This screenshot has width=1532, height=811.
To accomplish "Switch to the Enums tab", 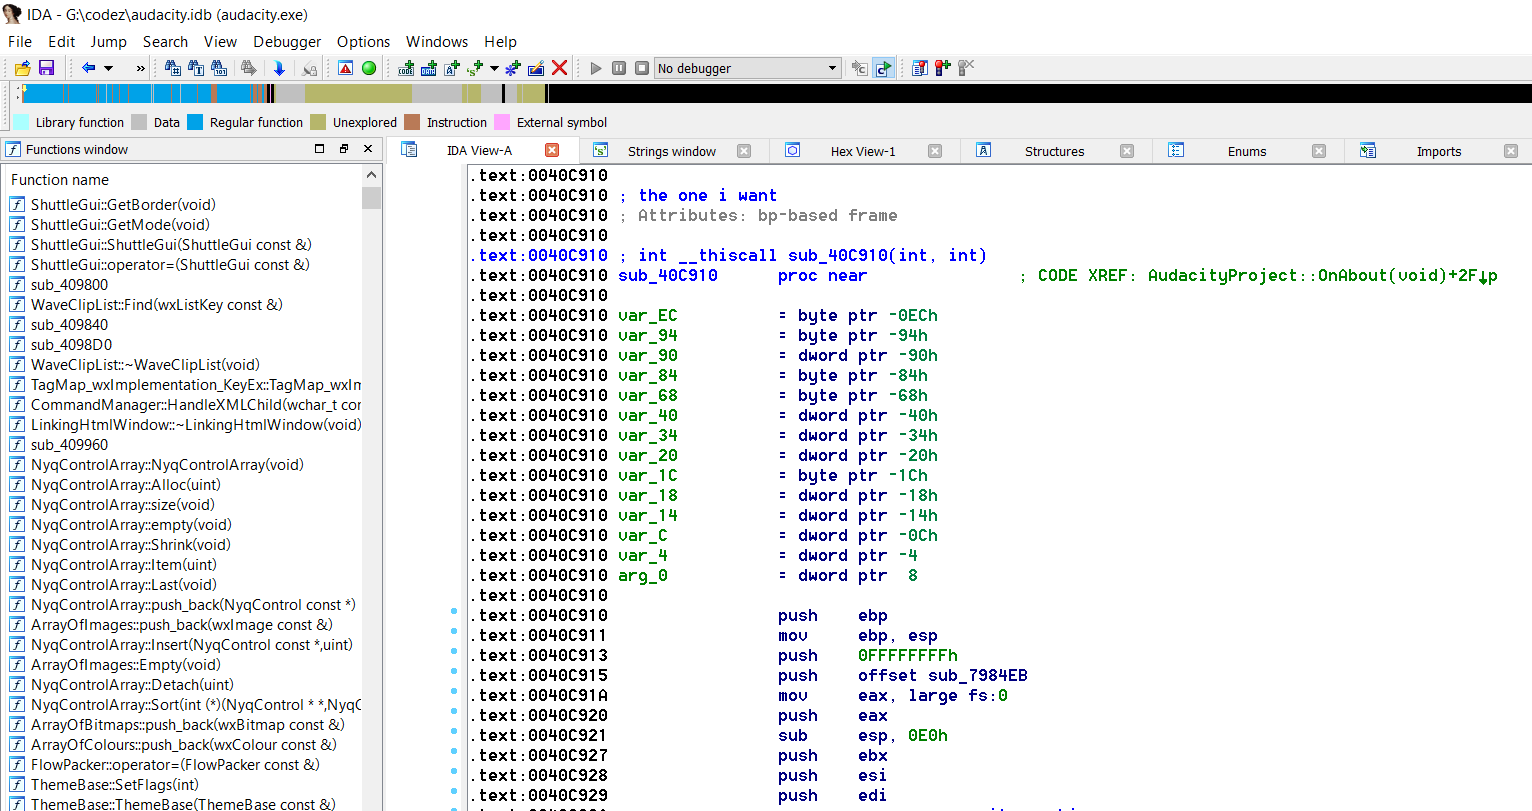I will [x=1247, y=151].
